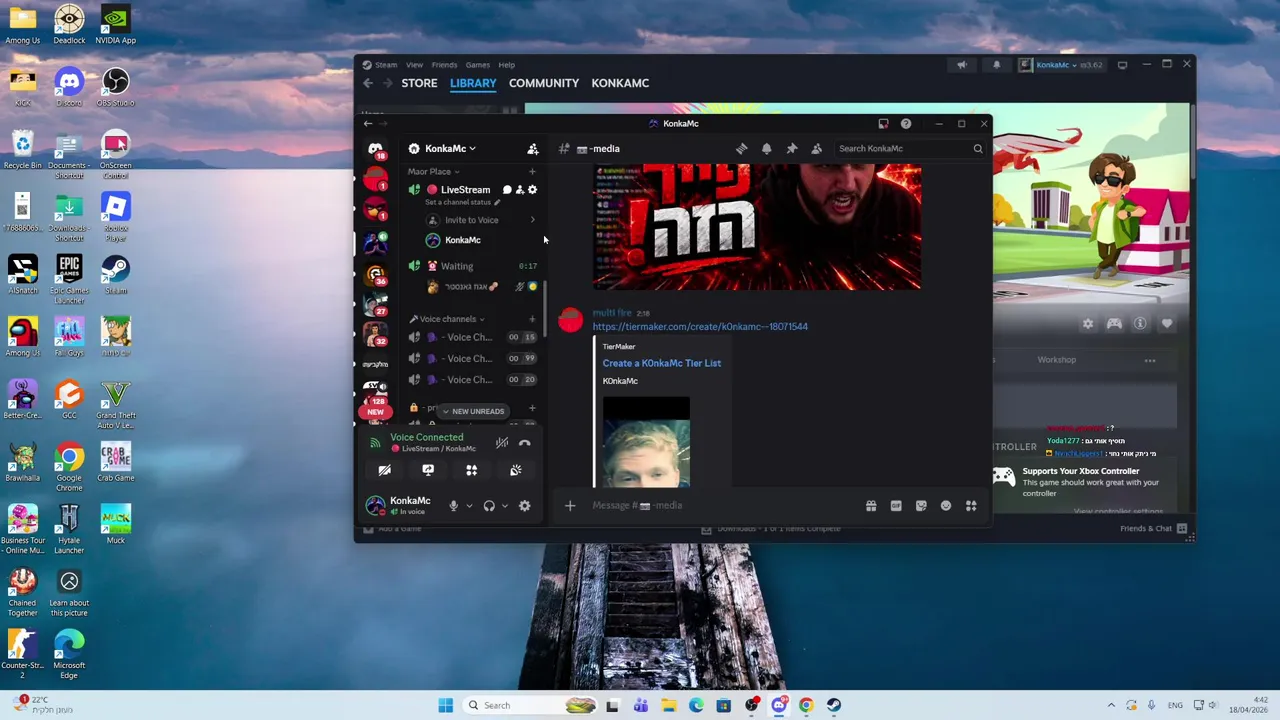1280x720 pixels.
Task: Open the red Hebrew thumbnail image in chat
Action: (757, 228)
